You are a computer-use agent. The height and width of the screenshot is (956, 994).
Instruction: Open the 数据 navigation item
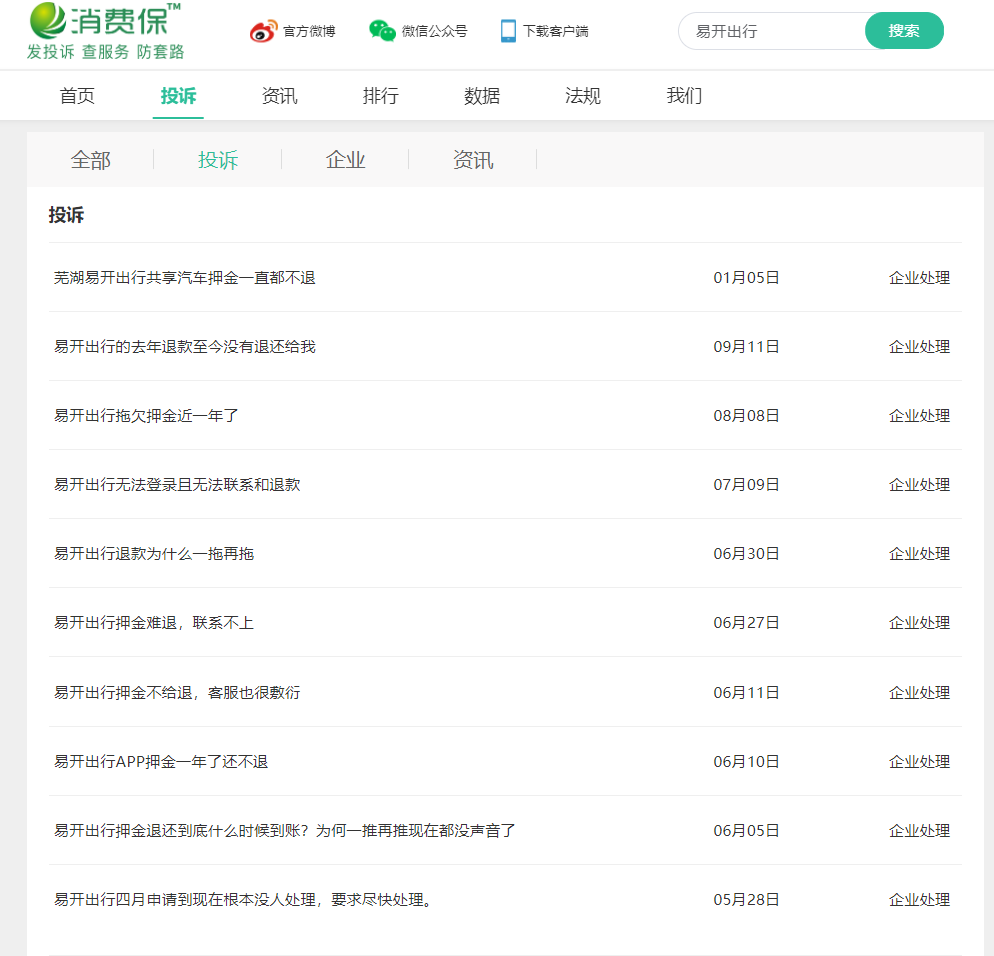pos(482,96)
